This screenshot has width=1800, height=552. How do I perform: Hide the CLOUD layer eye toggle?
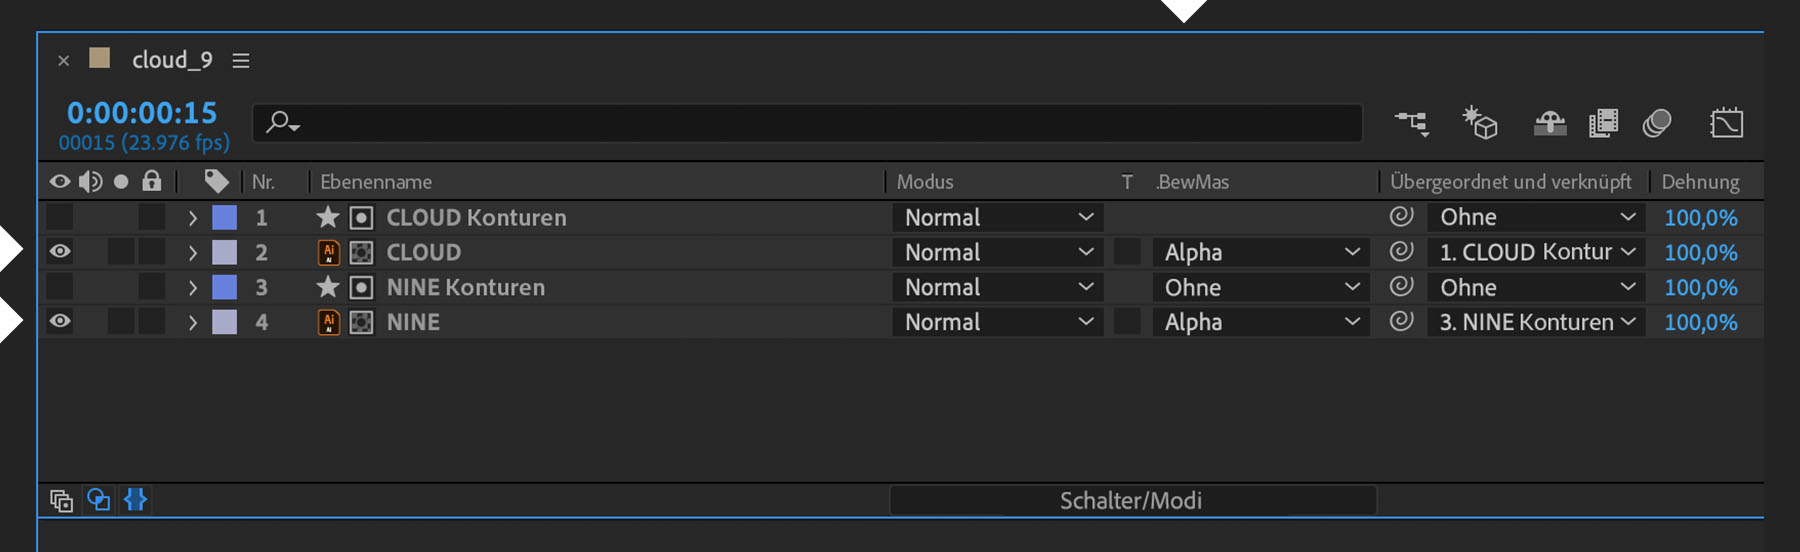tap(60, 252)
